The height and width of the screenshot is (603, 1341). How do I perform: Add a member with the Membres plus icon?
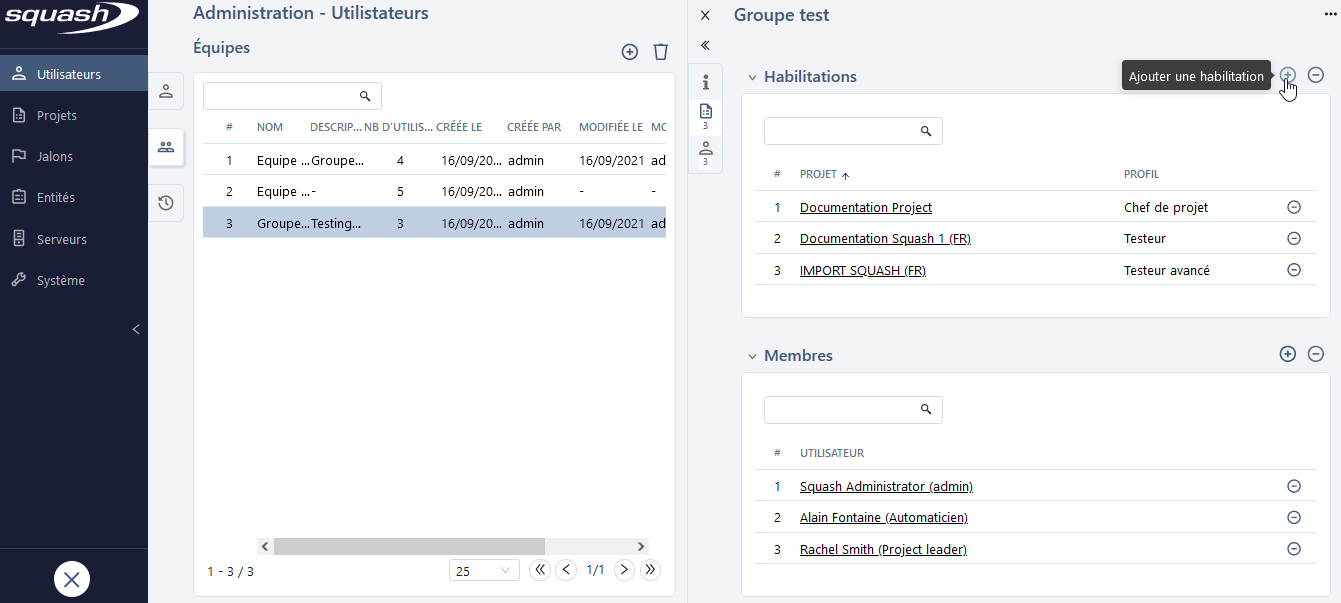click(1288, 354)
